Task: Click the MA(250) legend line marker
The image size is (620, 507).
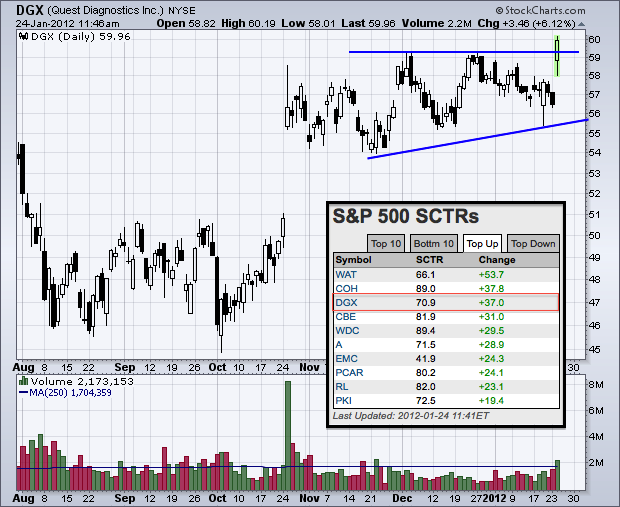Action: coord(23,393)
